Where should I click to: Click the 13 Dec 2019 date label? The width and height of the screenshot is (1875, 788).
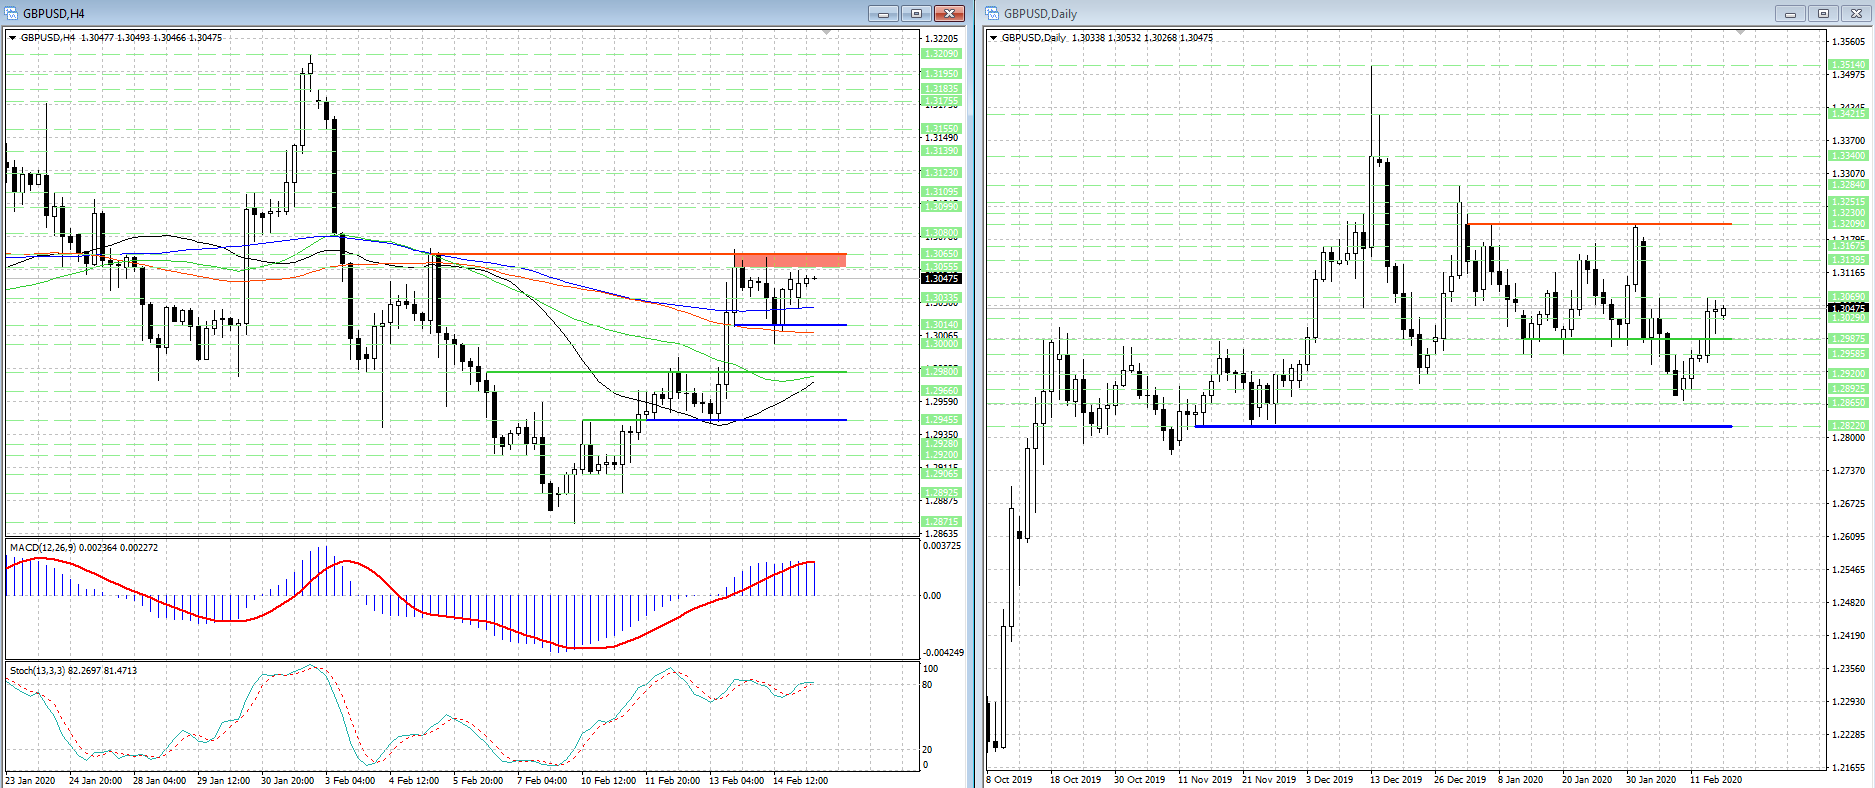click(1396, 780)
